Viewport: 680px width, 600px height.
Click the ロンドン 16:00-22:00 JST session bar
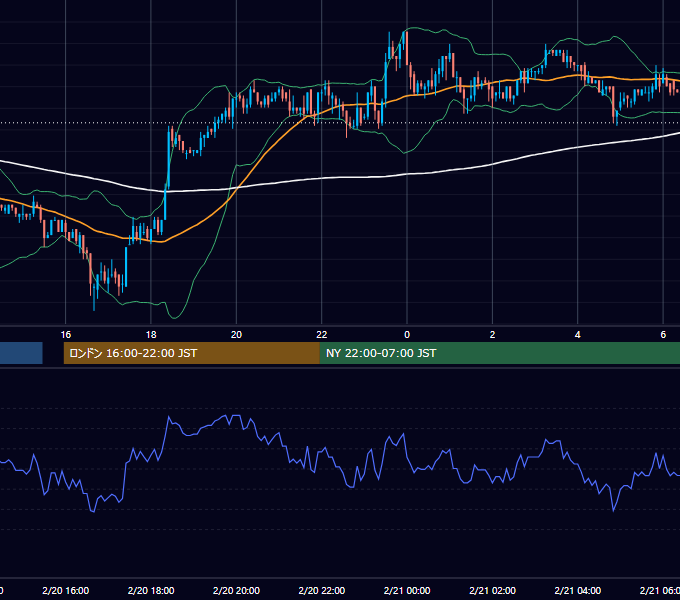191,353
